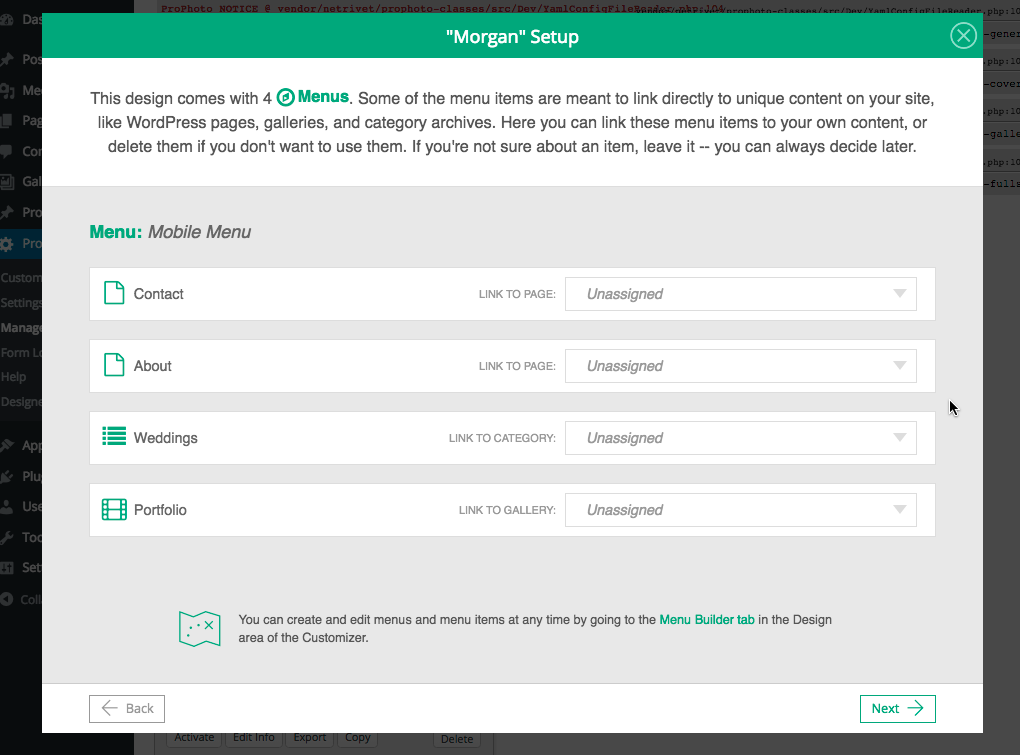Image resolution: width=1020 pixels, height=755 pixels.
Task: Click the page icon beside Contact
Action: (114, 293)
